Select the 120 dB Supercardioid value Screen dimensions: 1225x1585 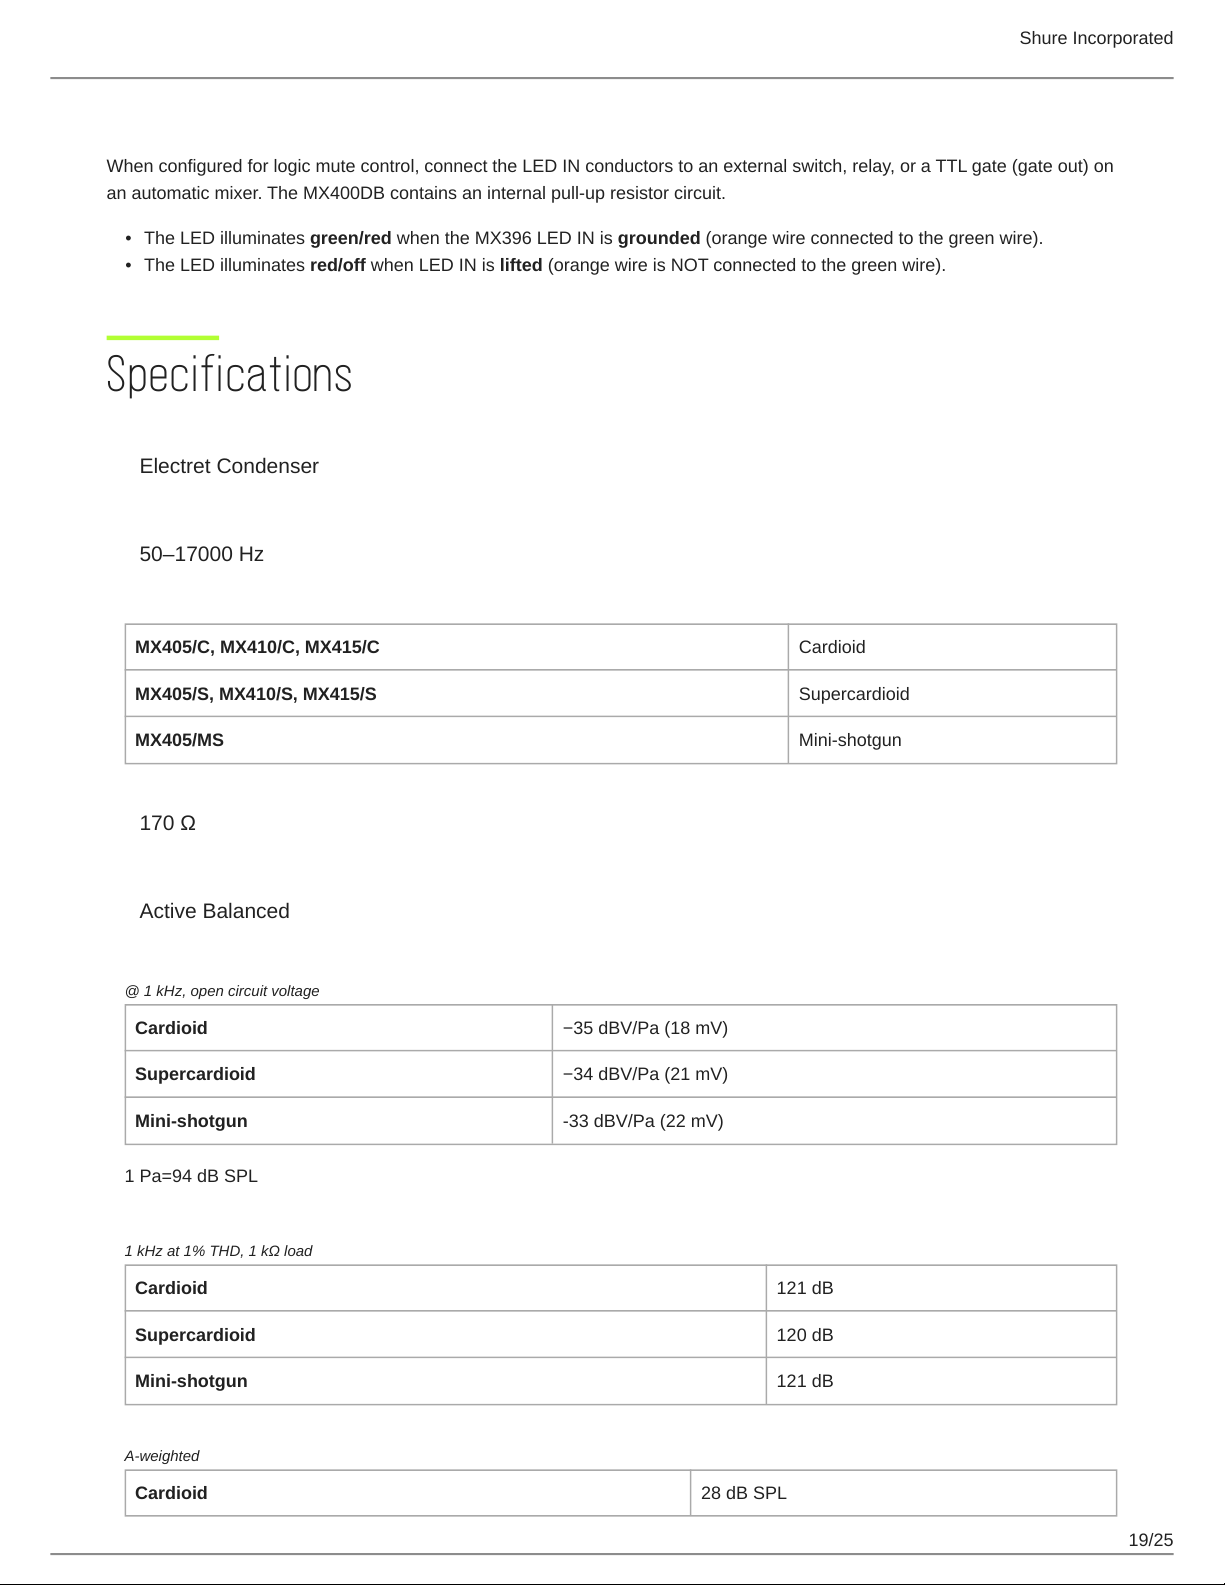(x=941, y=1335)
